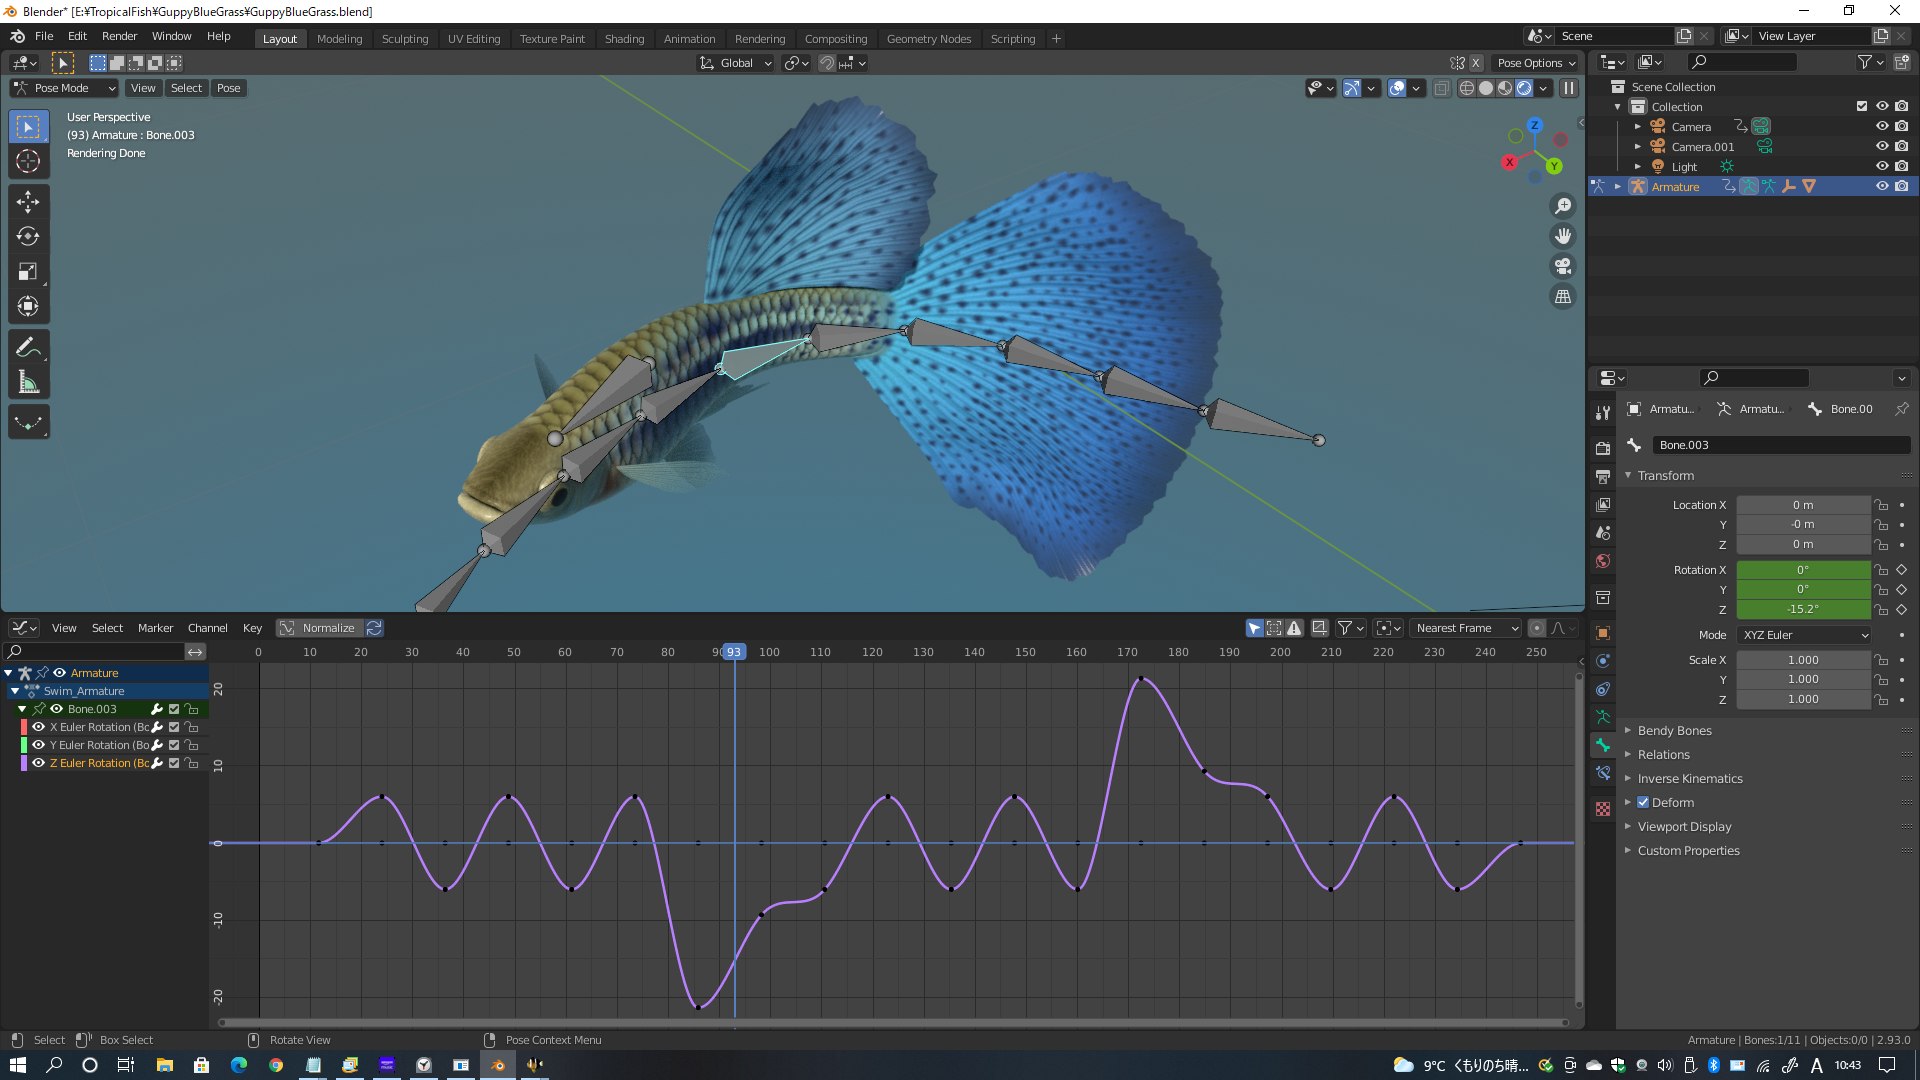The image size is (1920, 1080).
Task: Toggle camera view icon in viewport
Action: (x=1562, y=266)
